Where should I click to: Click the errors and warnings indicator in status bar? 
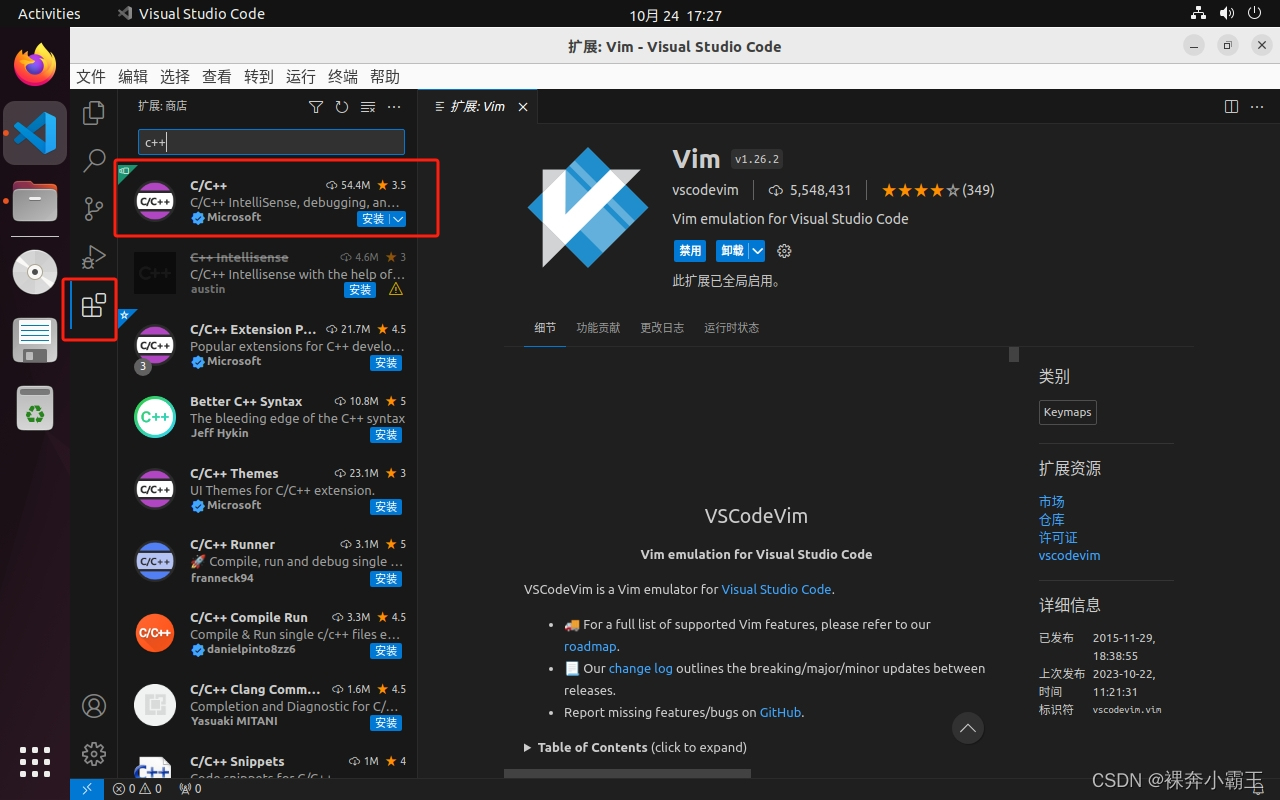tap(137, 788)
